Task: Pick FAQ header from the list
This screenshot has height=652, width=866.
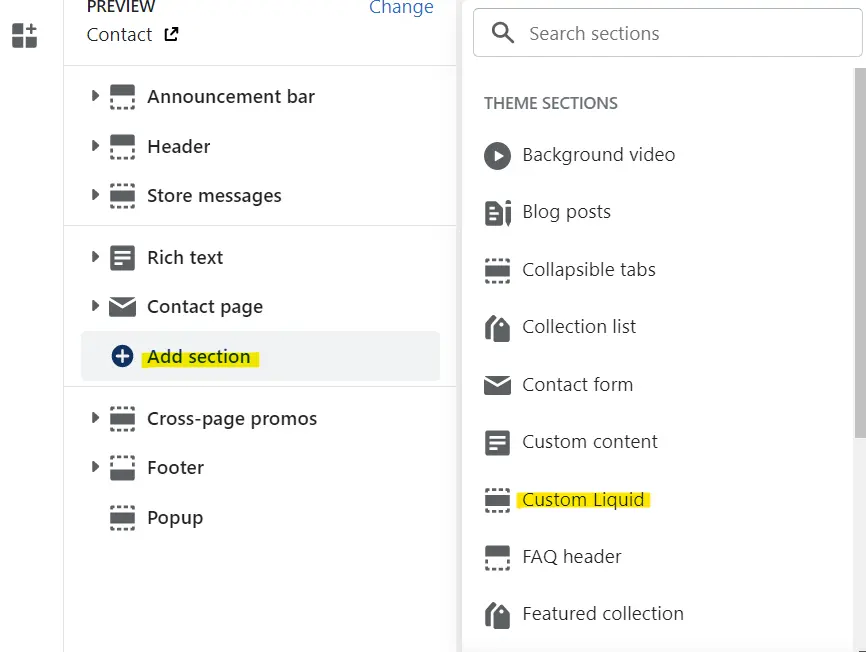Action: tap(571, 557)
